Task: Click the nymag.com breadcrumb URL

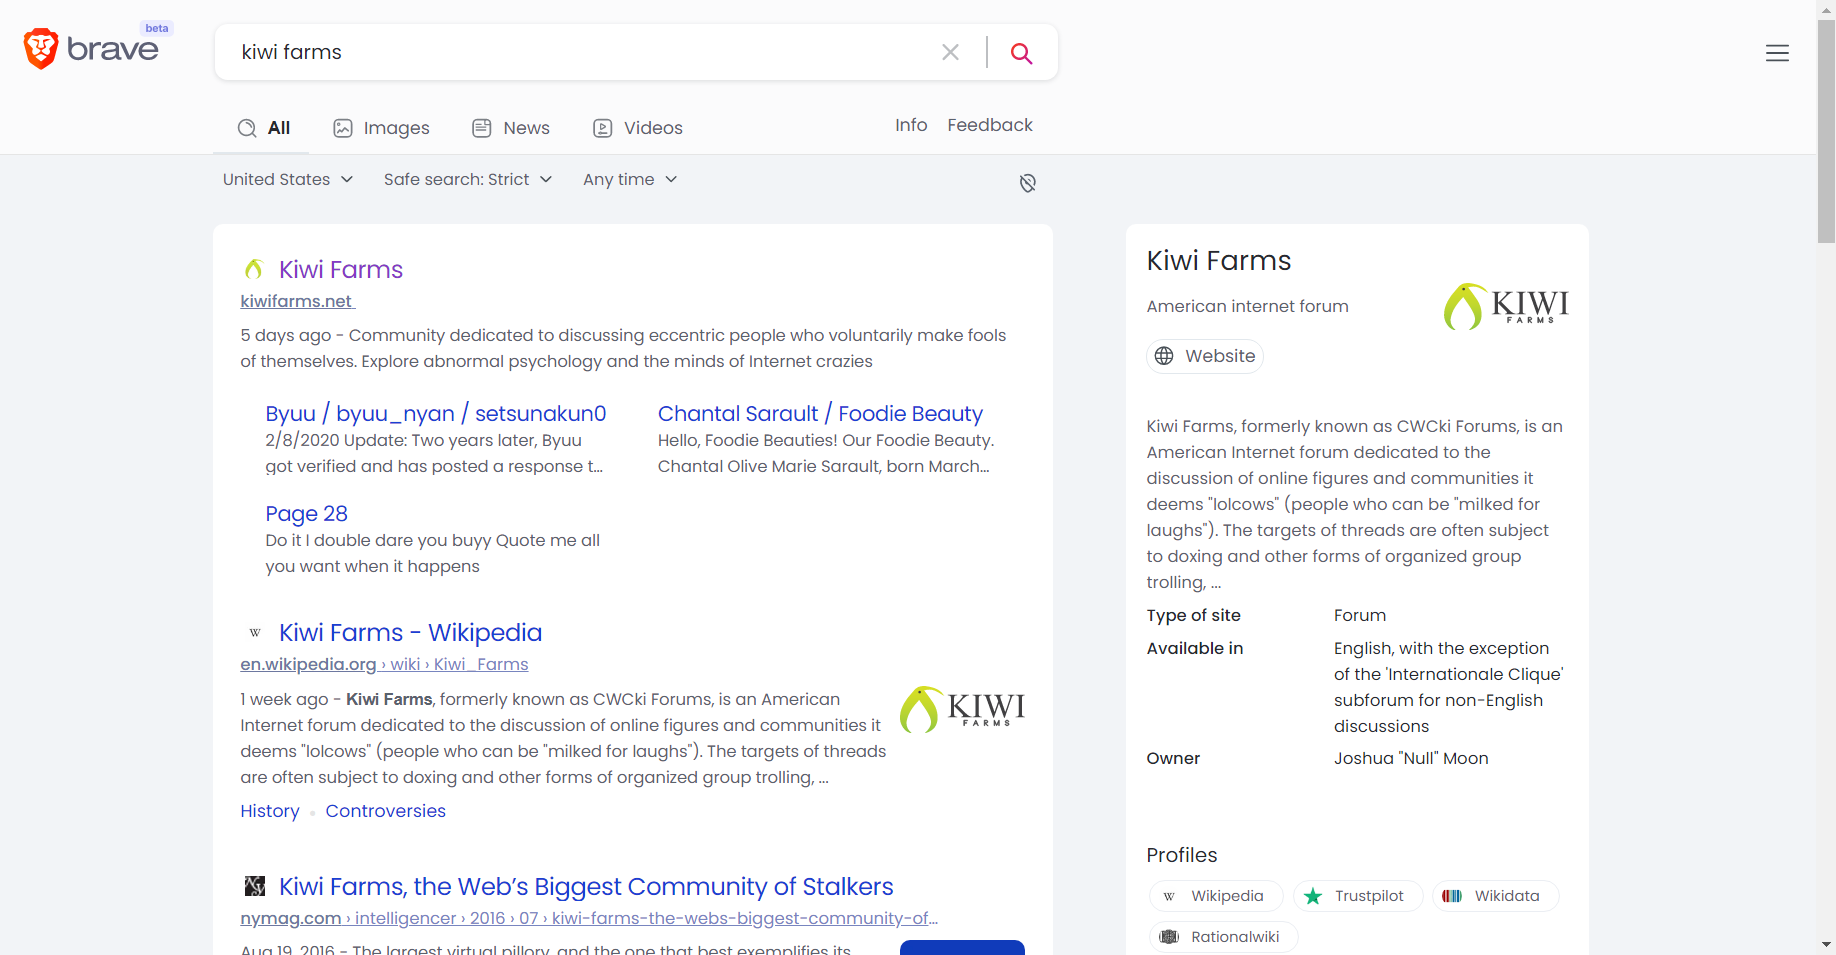Action: [588, 918]
